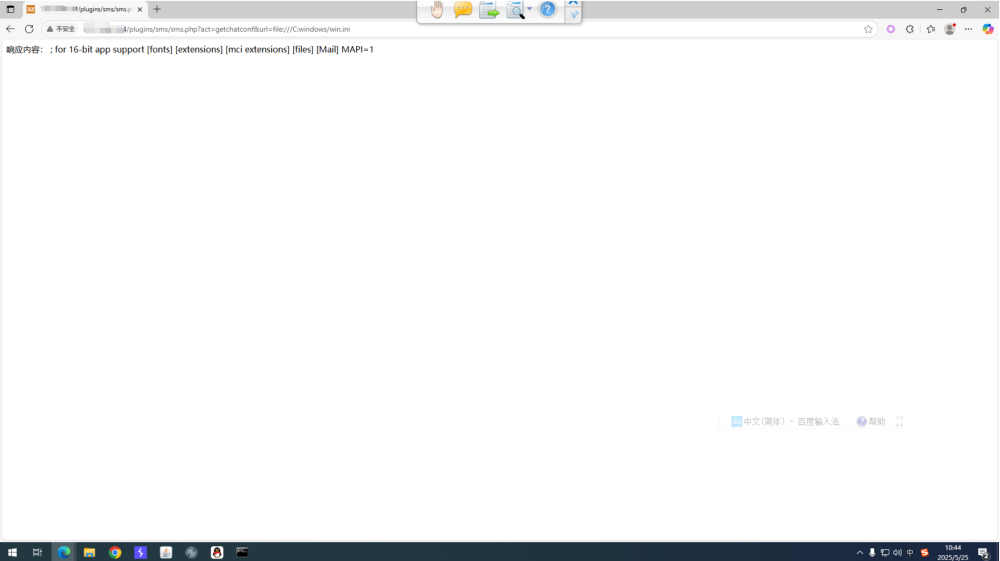The width and height of the screenshot is (1000, 561).
Task: Toggle the 中 input language indicator
Action: (x=910, y=552)
